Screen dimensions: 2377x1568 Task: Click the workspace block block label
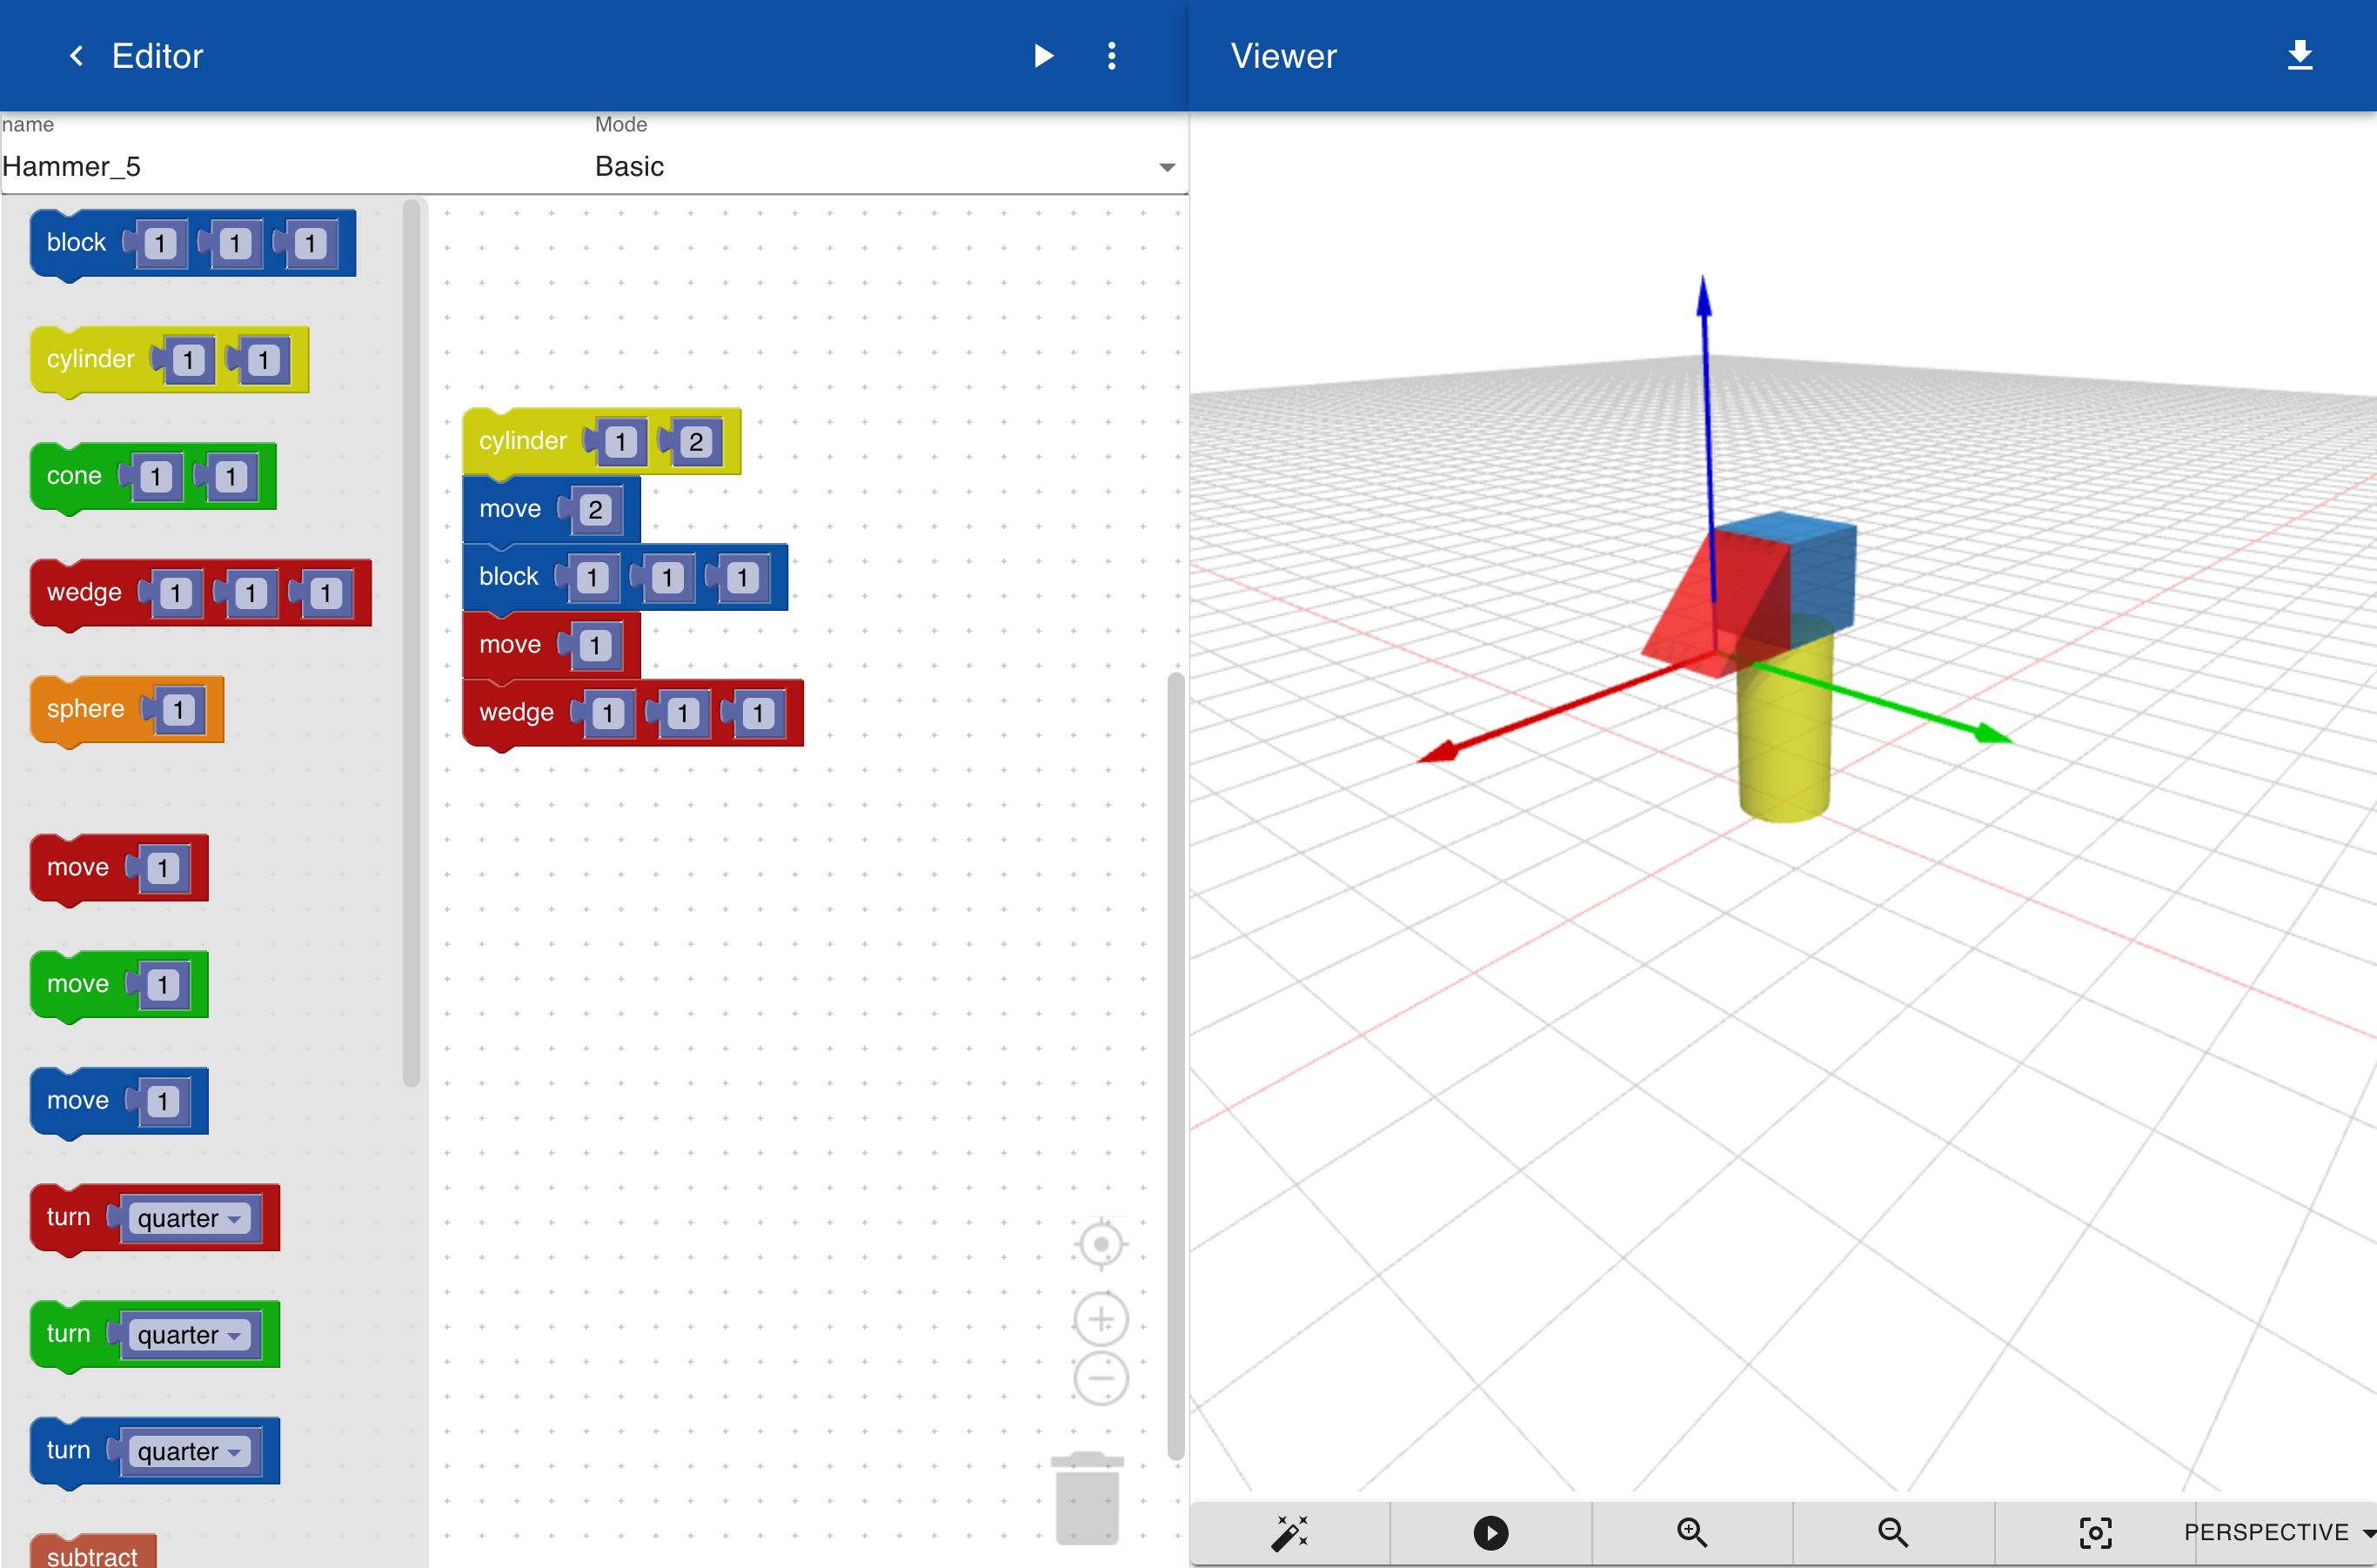pos(508,577)
